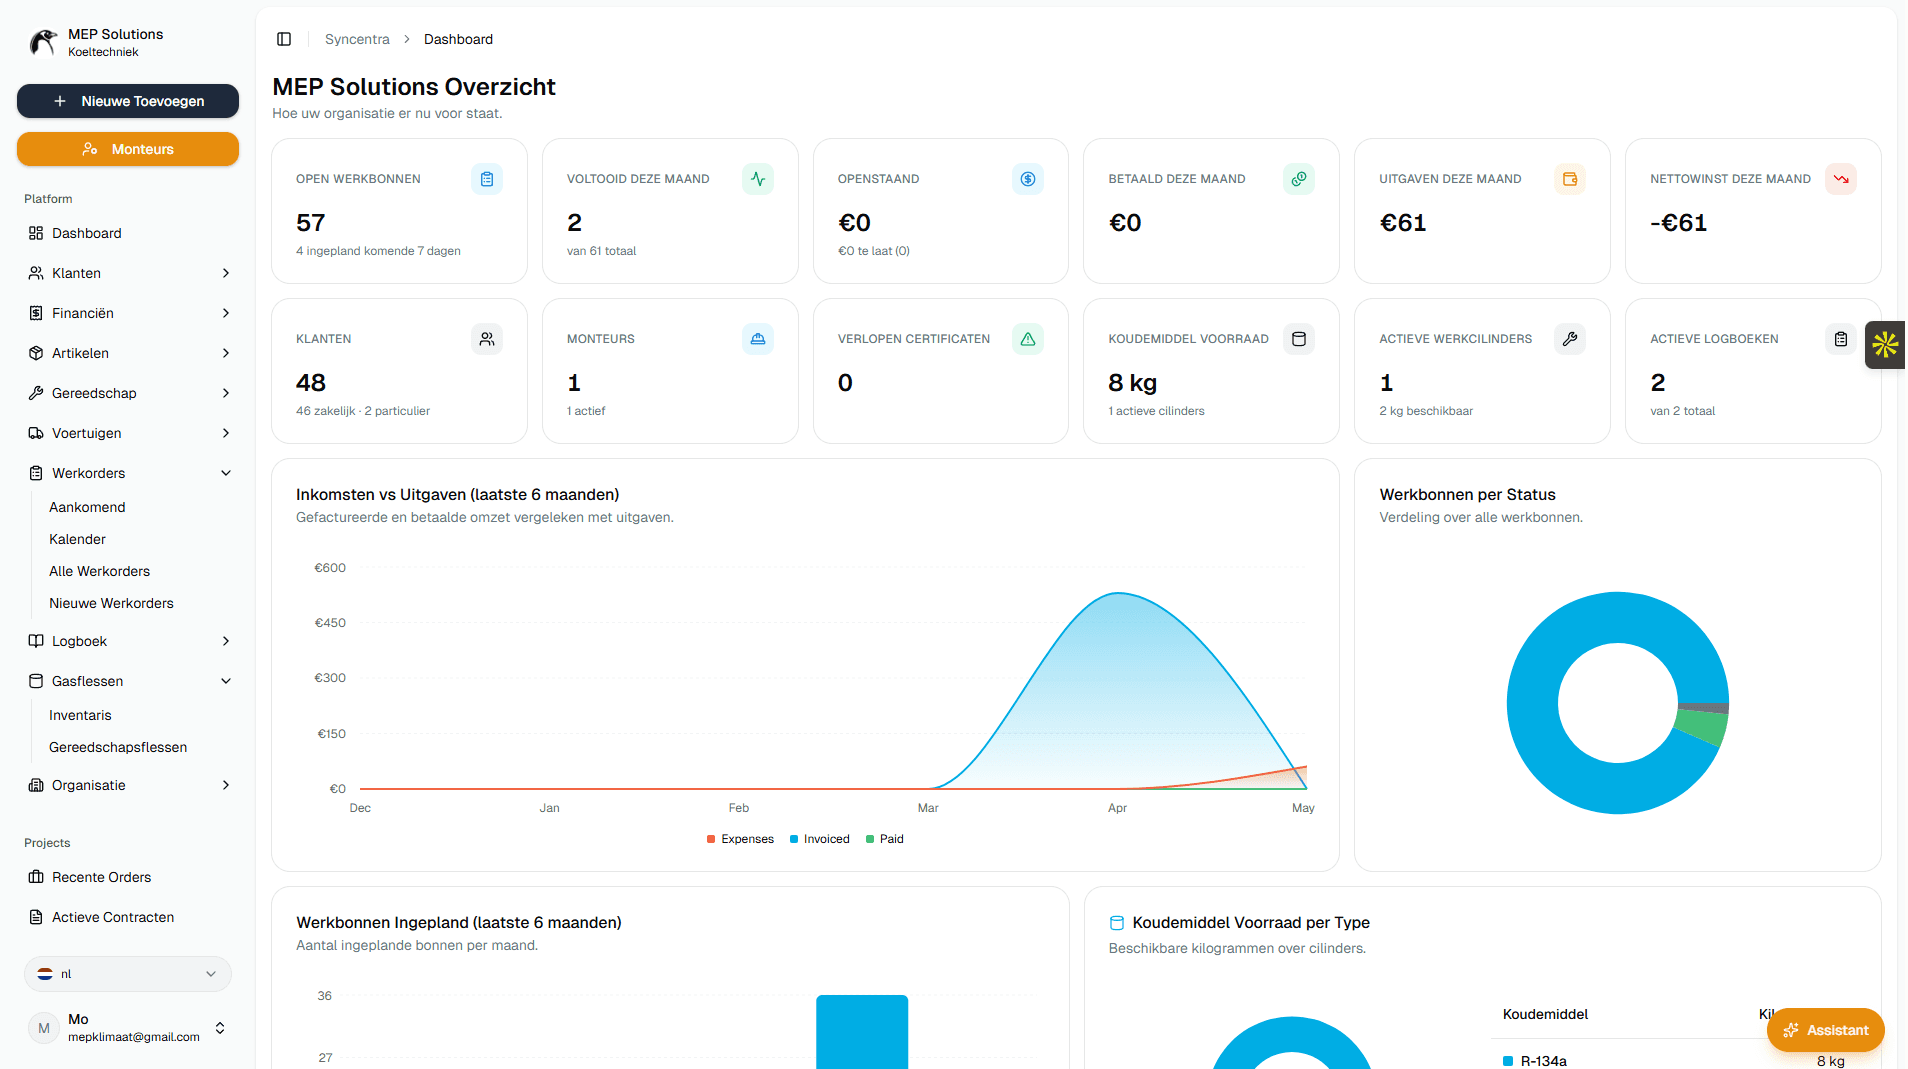Toggle Invoiced series in chart legend
This screenshot has width=1908, height=1069.
pos(819,839)
